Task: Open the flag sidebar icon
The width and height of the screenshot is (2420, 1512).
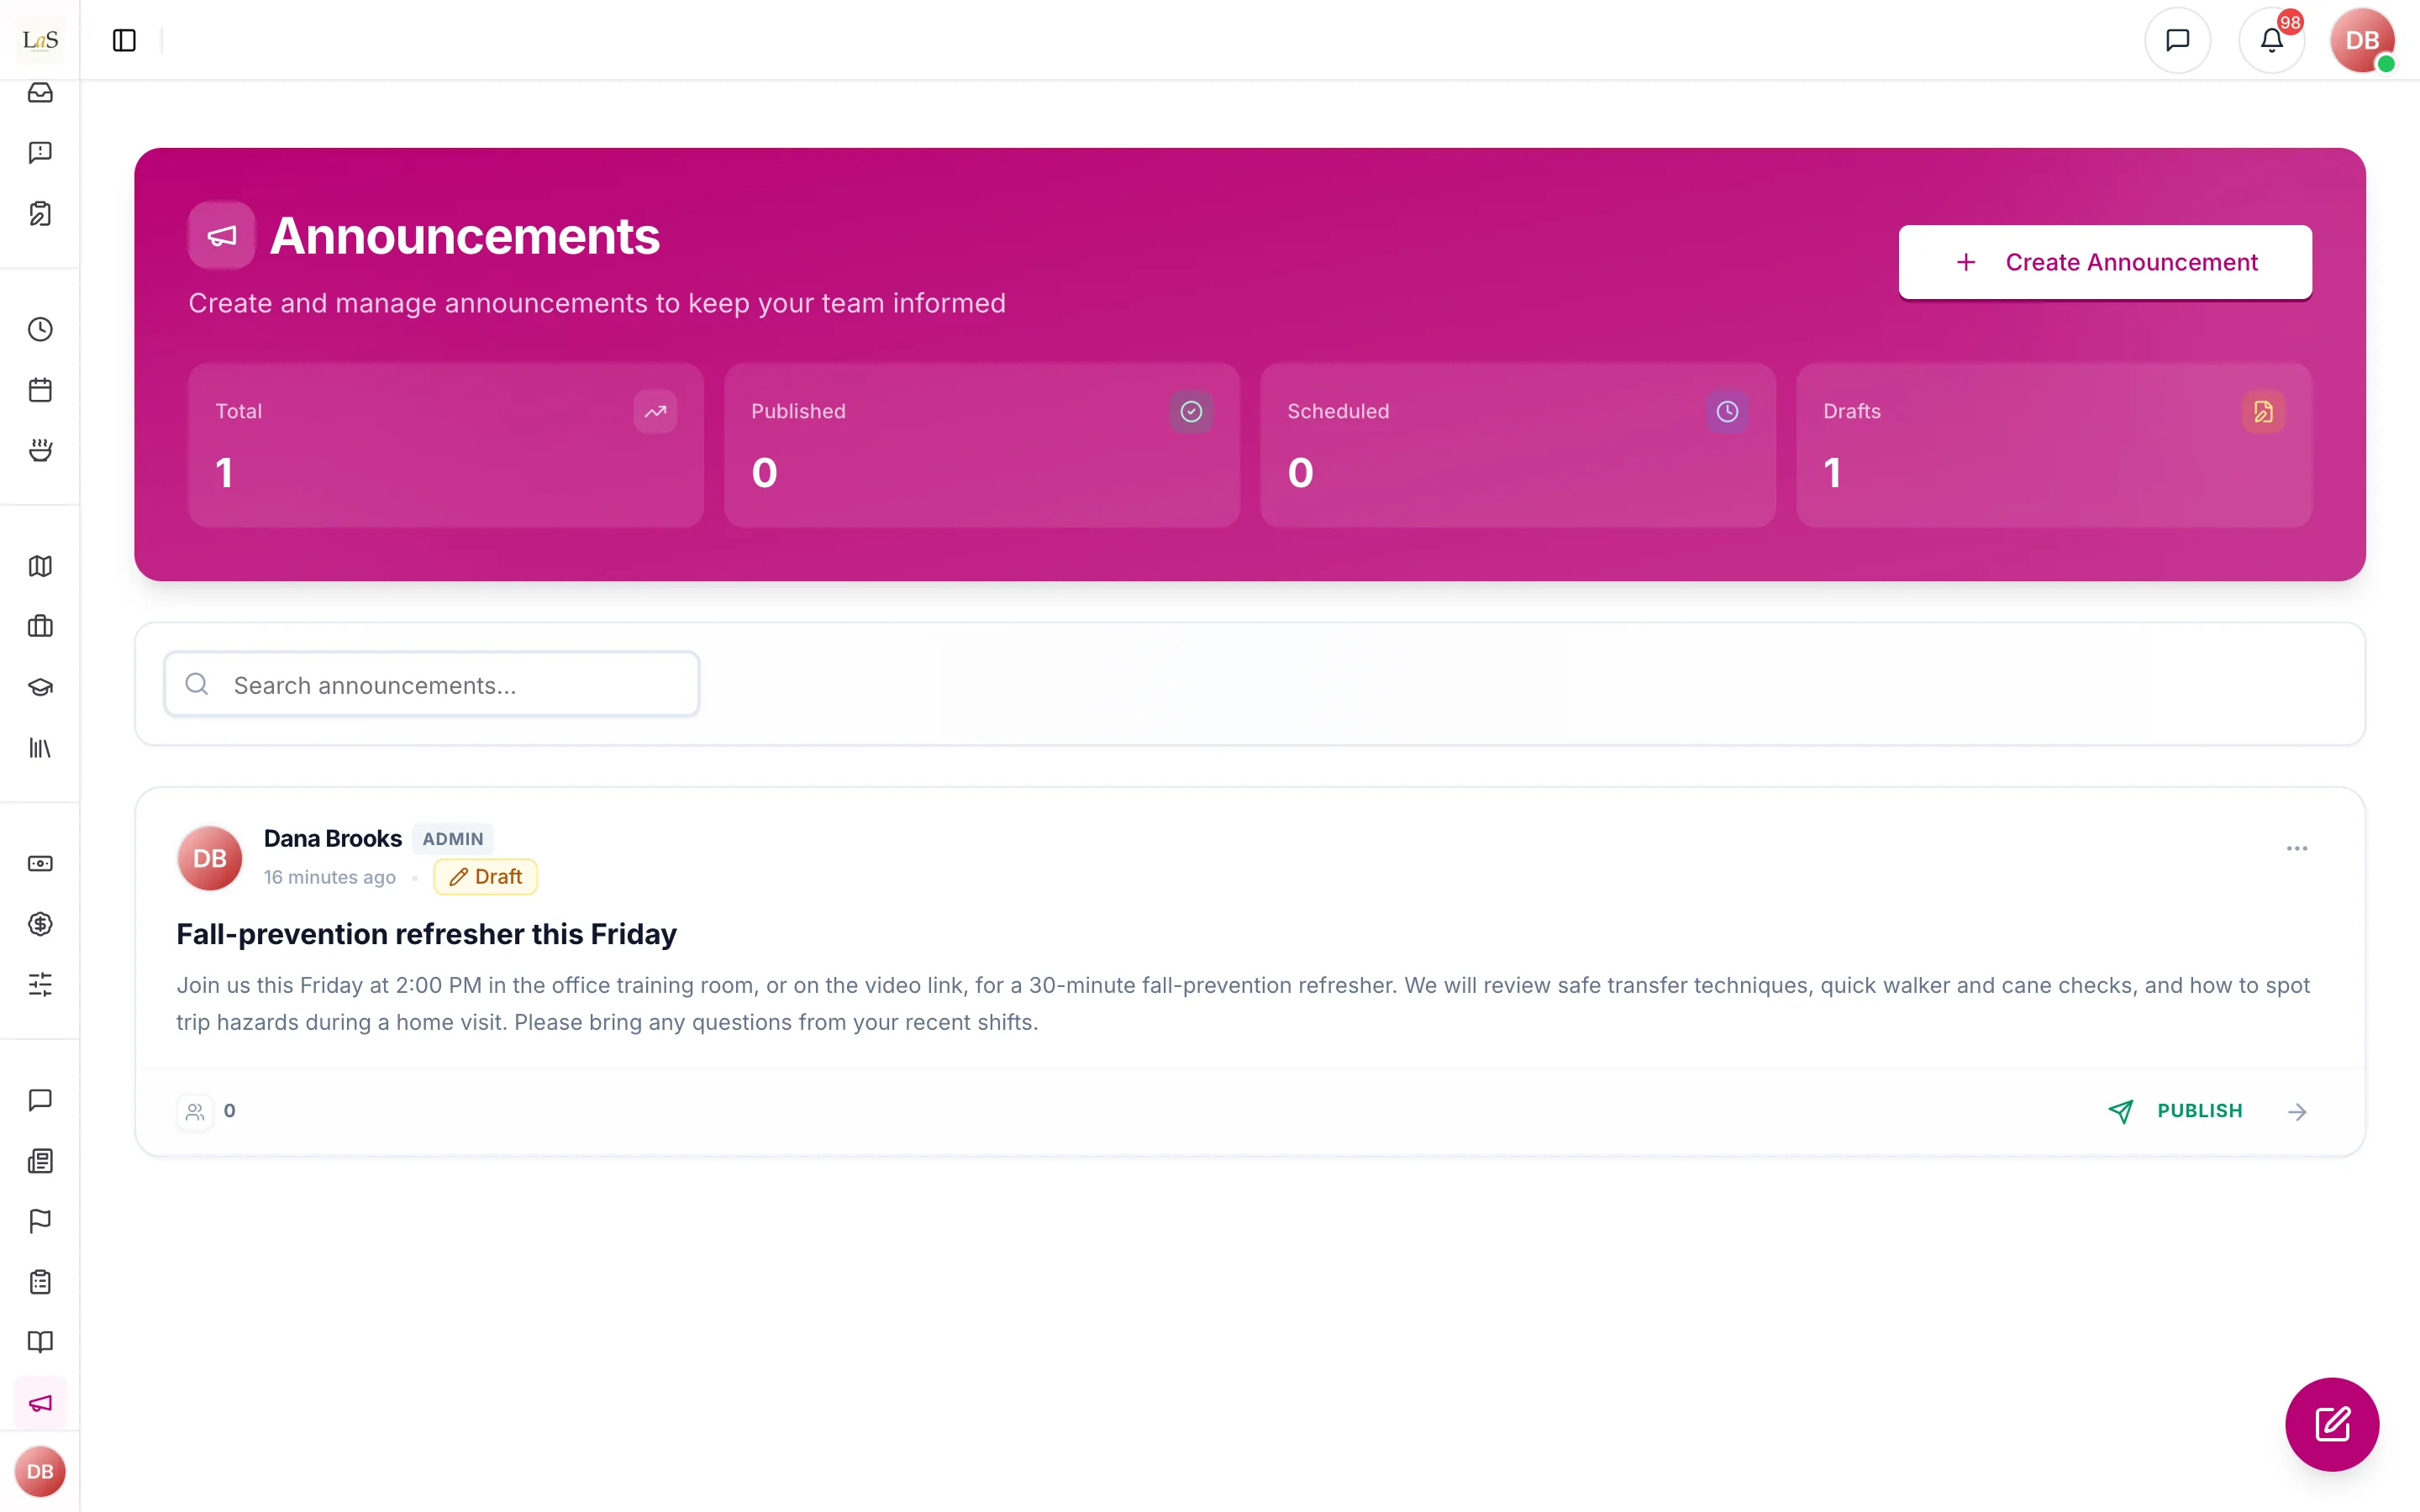Action: pos(40,1221)
